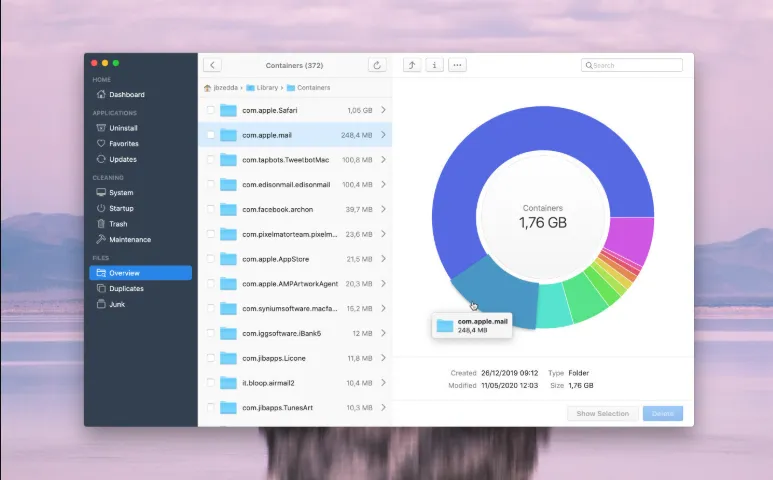773x480 pixels.
Task: Open it.bloop.airmail2 folder via chevron
Action: point(384,383)
